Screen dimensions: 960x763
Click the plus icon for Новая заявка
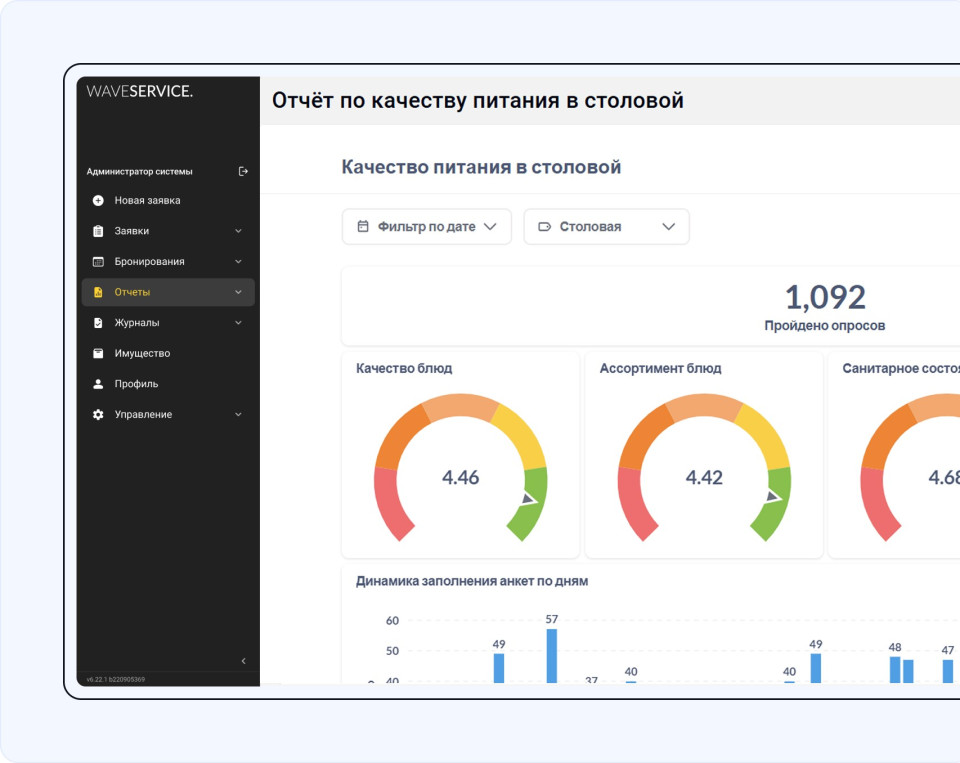pos(98,200)
